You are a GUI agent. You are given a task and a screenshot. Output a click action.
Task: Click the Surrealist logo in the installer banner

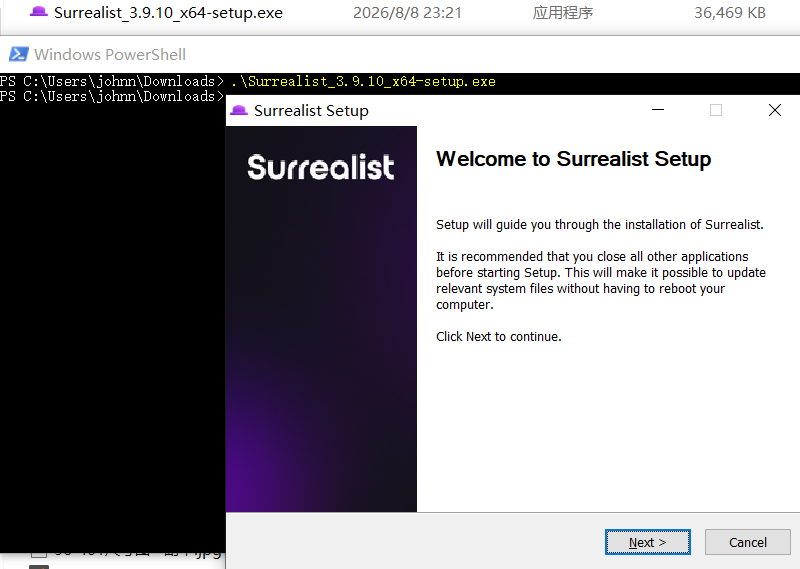[320, 167]
